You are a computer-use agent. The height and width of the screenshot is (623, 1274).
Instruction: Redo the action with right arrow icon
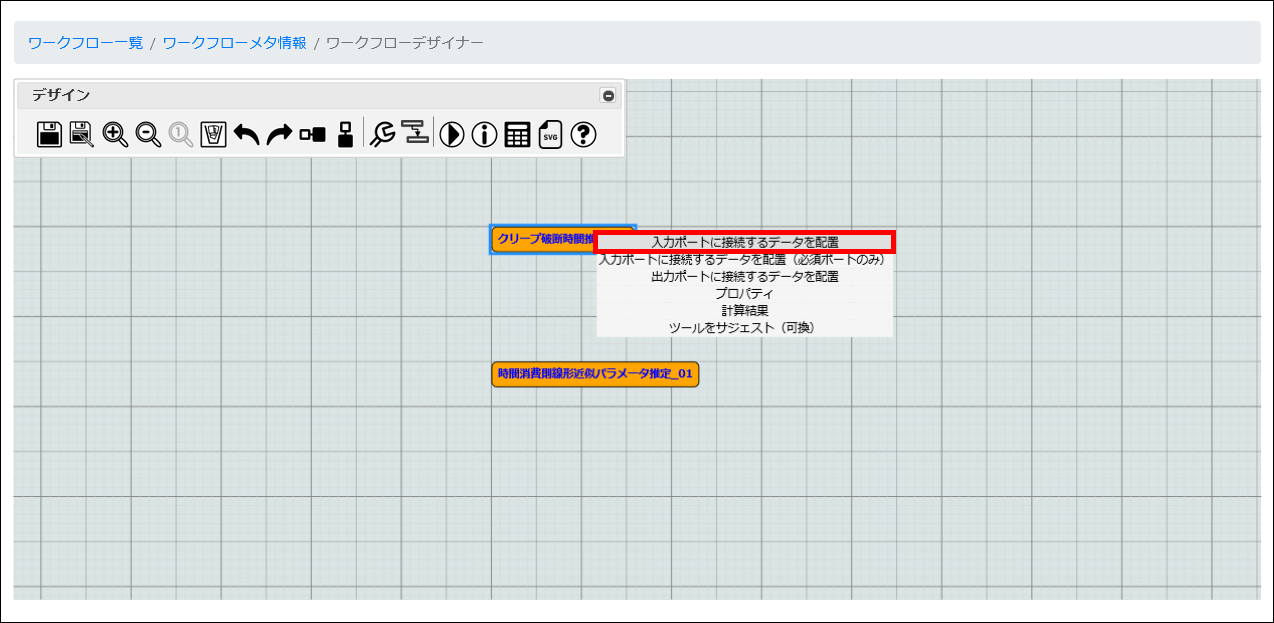point(279,134)
